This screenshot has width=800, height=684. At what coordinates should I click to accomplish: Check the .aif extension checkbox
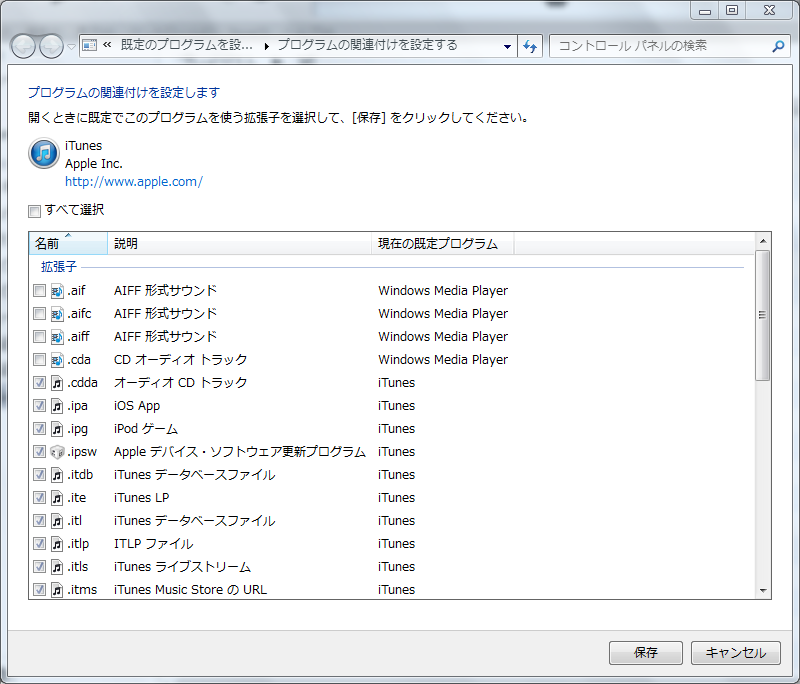pos(39,290)
